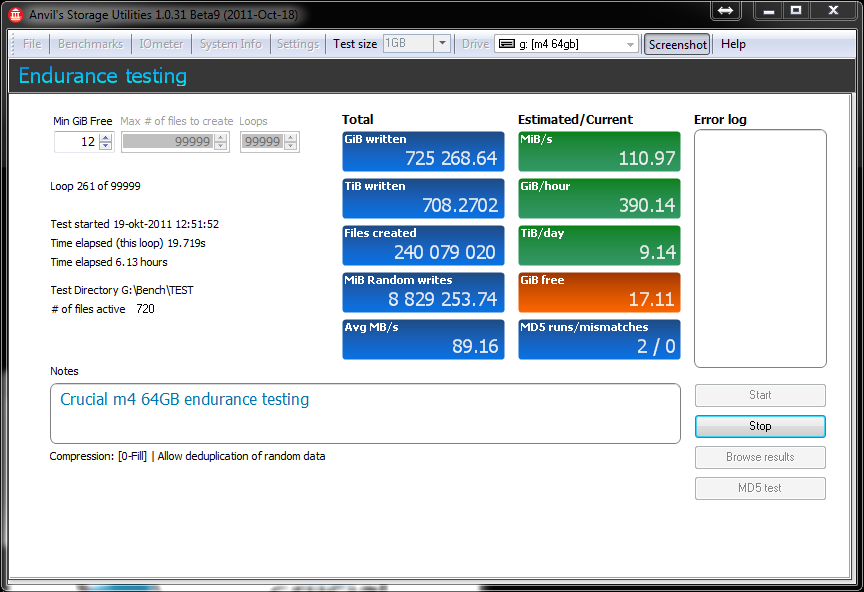Click the Anvil's Storage Utilities app icon
The image size is (864, 592).
[15, 14]
